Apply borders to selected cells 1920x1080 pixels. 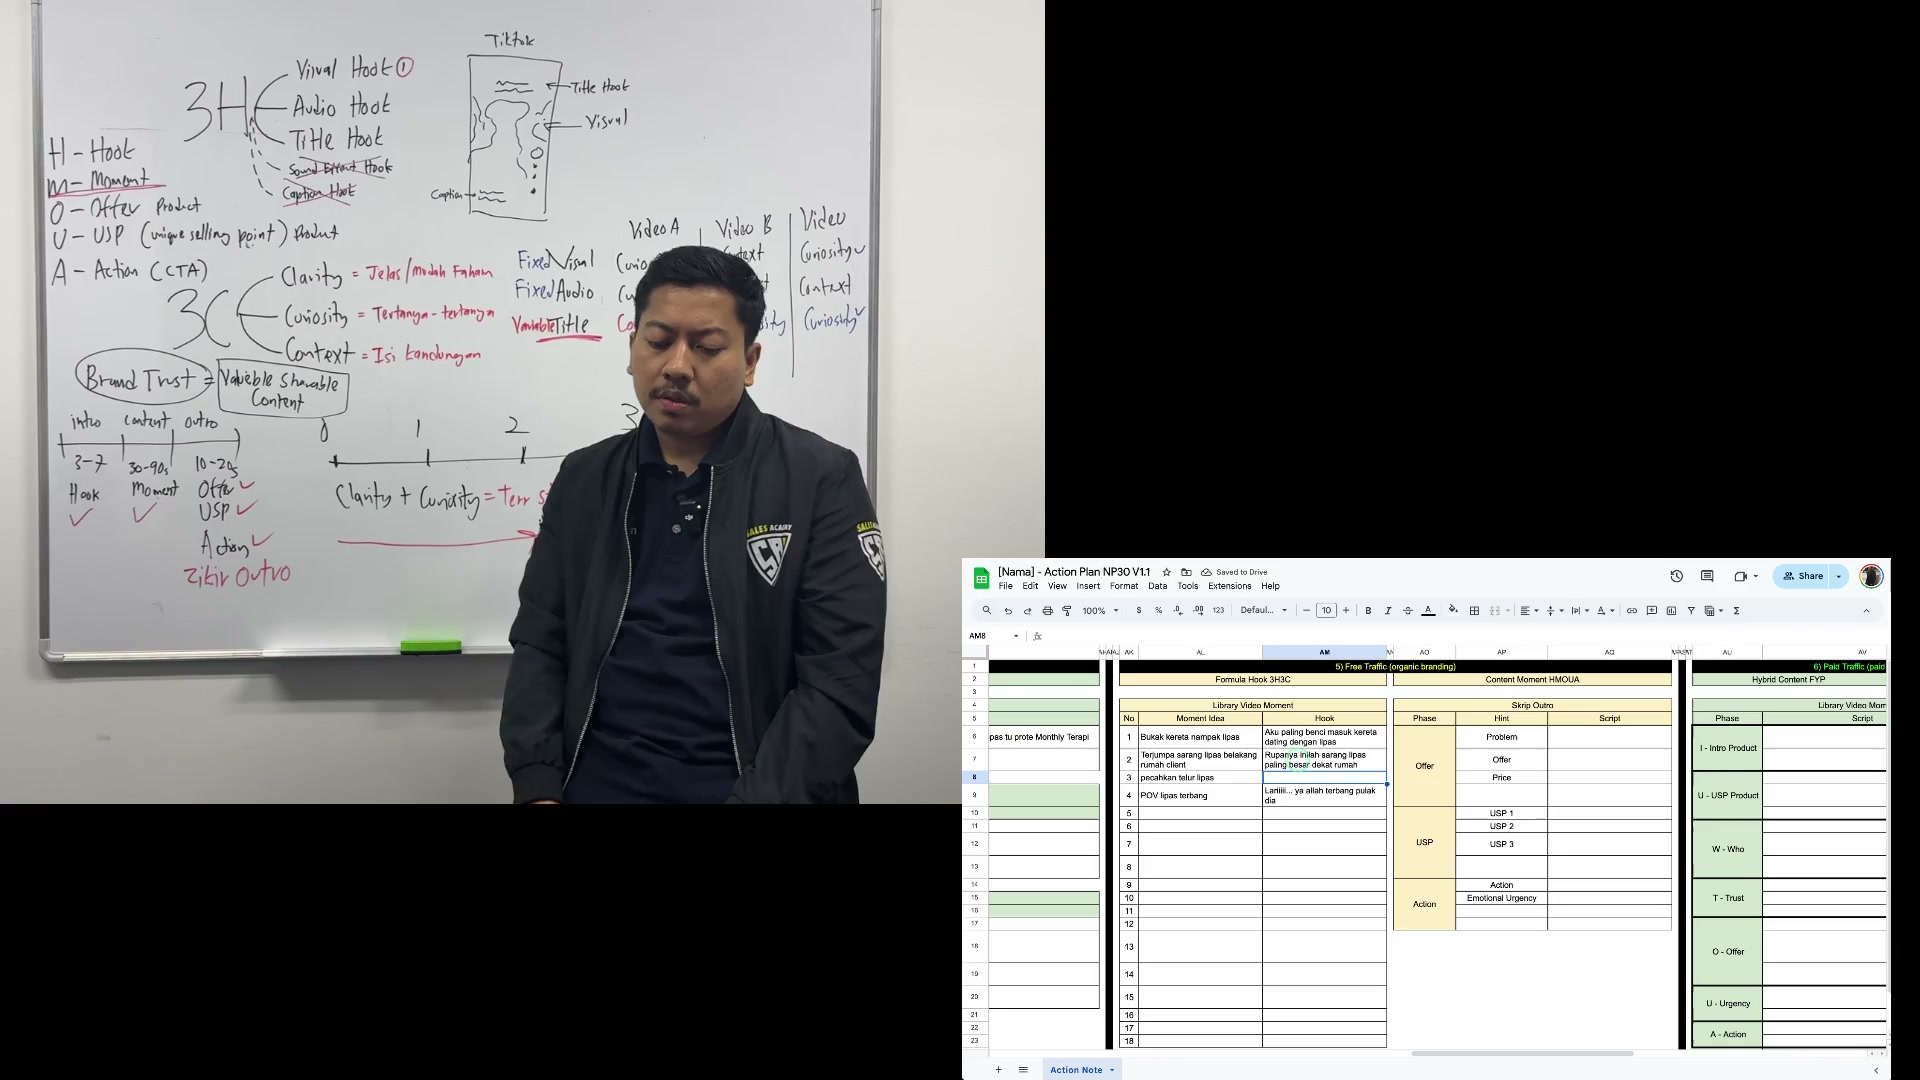[x=1474, y=610]
